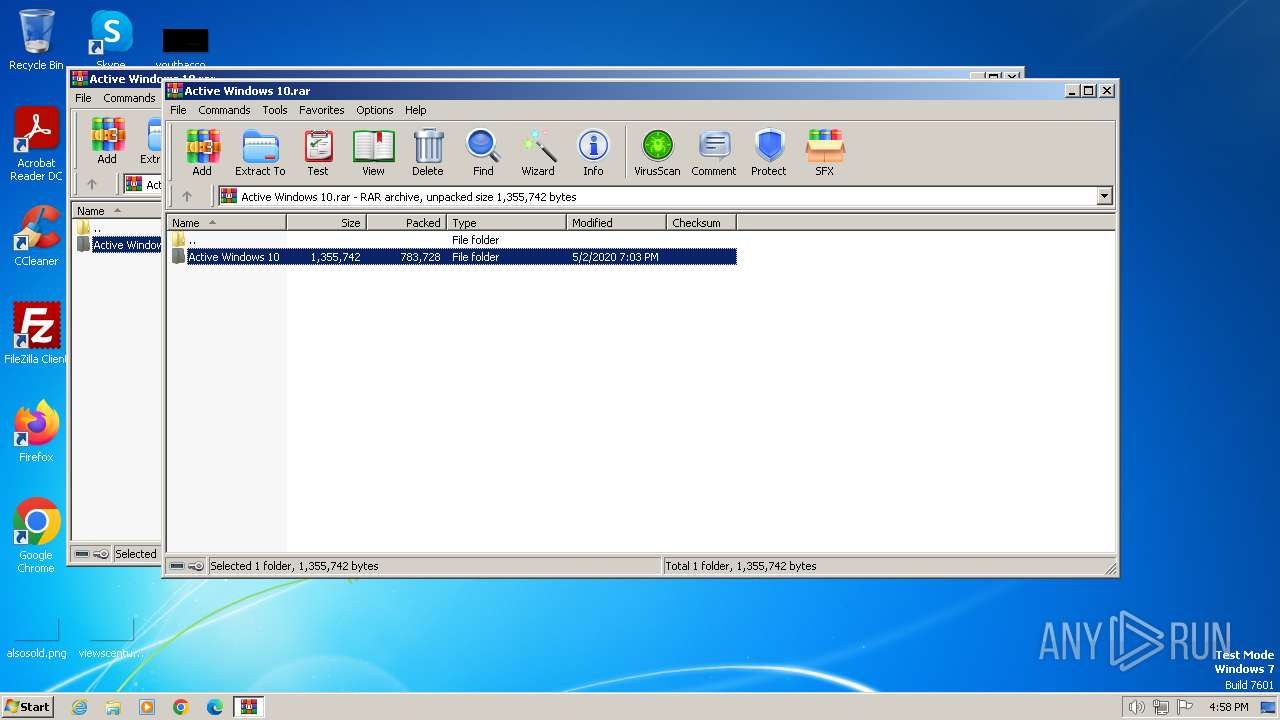Click WinRAR taskbar button
Image resolution: width=1280 pixels, height=720 pixels.
point(249,707)
